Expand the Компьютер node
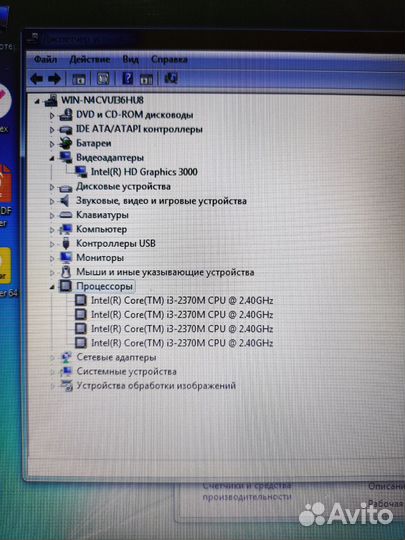Viewport: 405px width, 540px height. click(52, 230)
